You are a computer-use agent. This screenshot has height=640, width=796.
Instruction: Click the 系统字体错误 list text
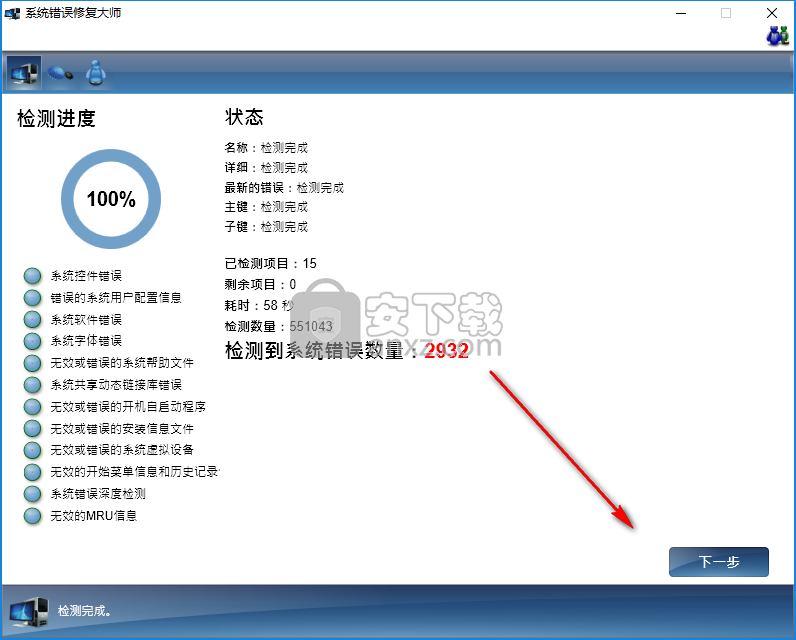pyautogui.click(x=86, y=341)
